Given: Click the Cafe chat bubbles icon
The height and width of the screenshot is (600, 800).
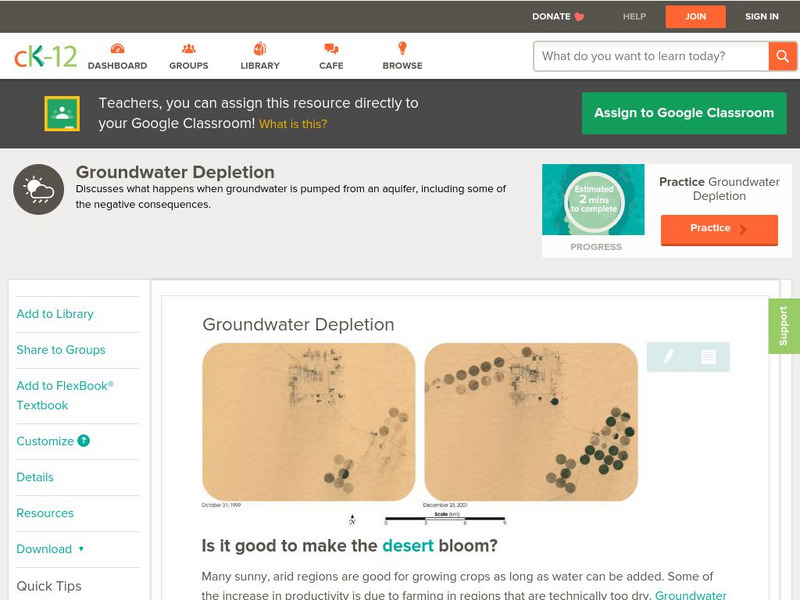Looking at the screenshot, I should pyautogui.click(x=331, y=48).
